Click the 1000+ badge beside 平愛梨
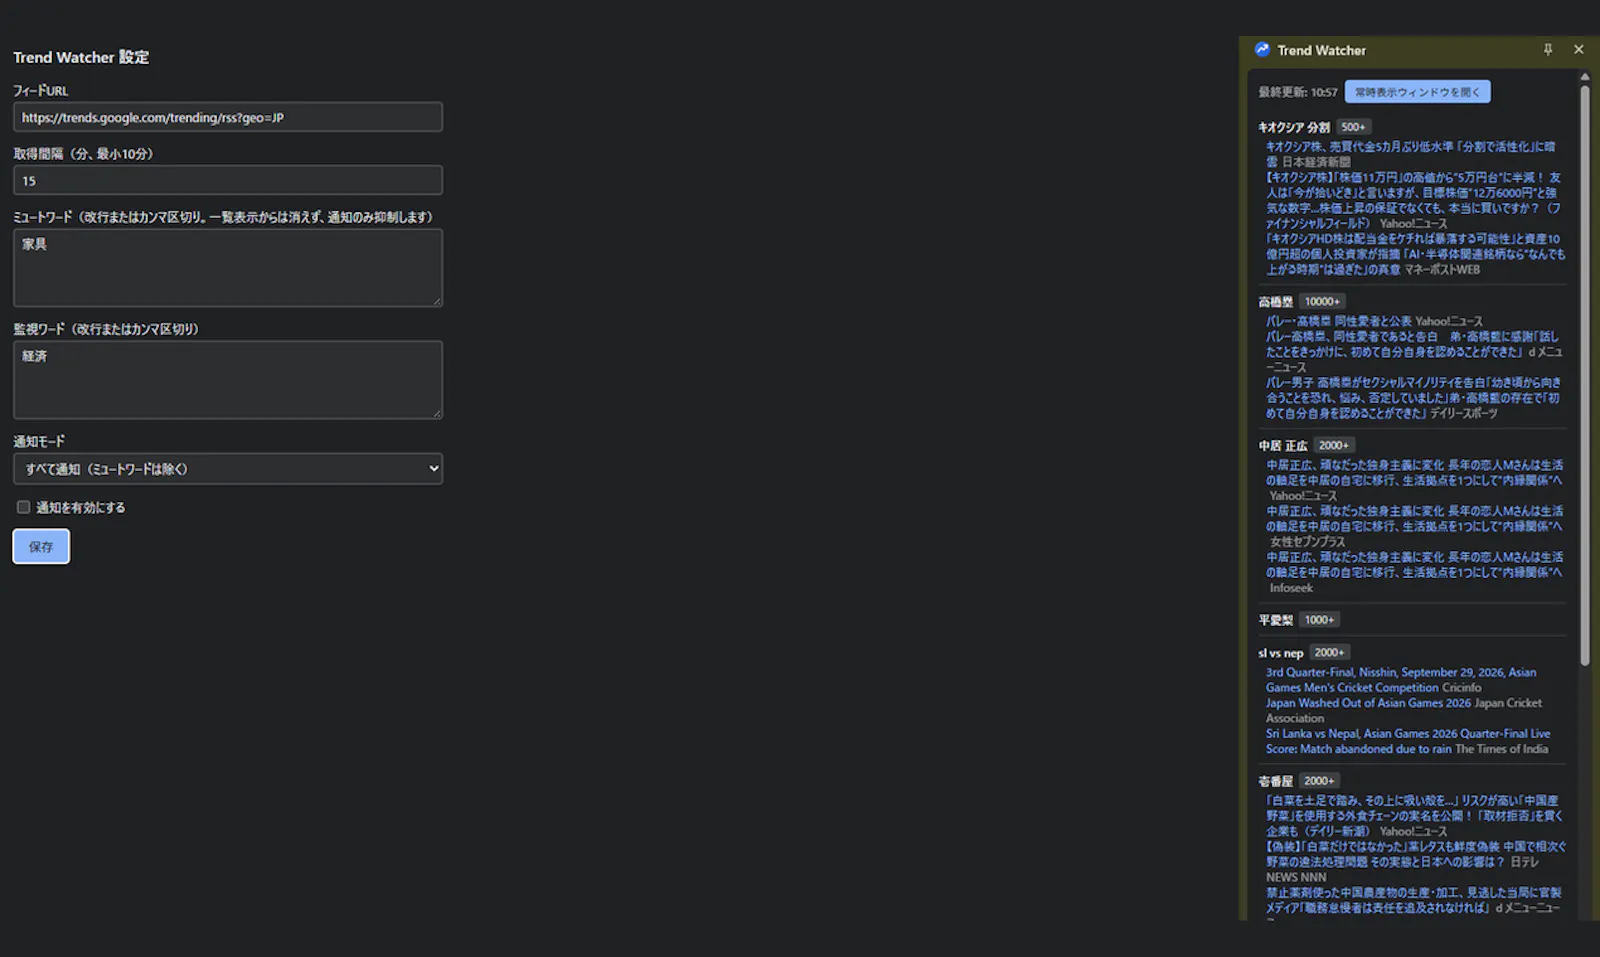This screenshot has height=957, width=1600. (x=1319, y=620)
